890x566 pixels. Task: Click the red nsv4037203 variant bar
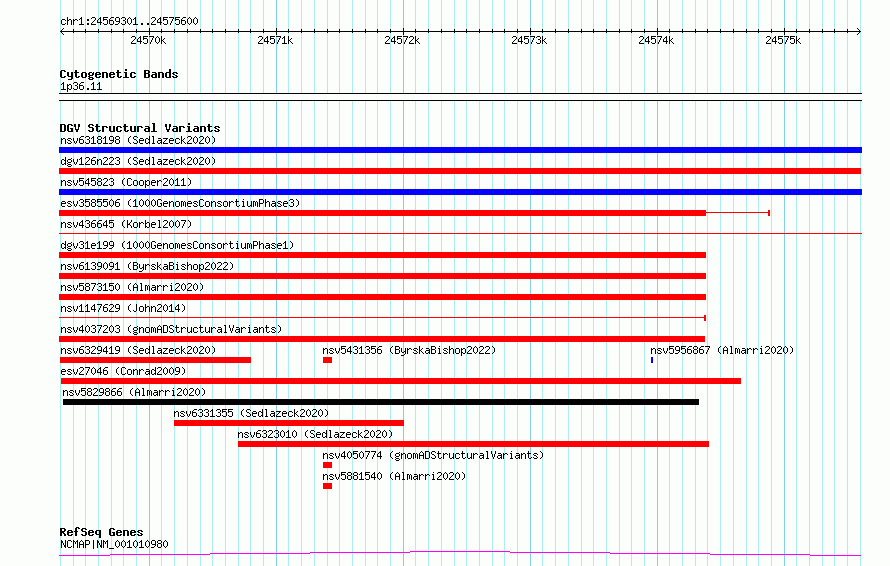point(382,339)
